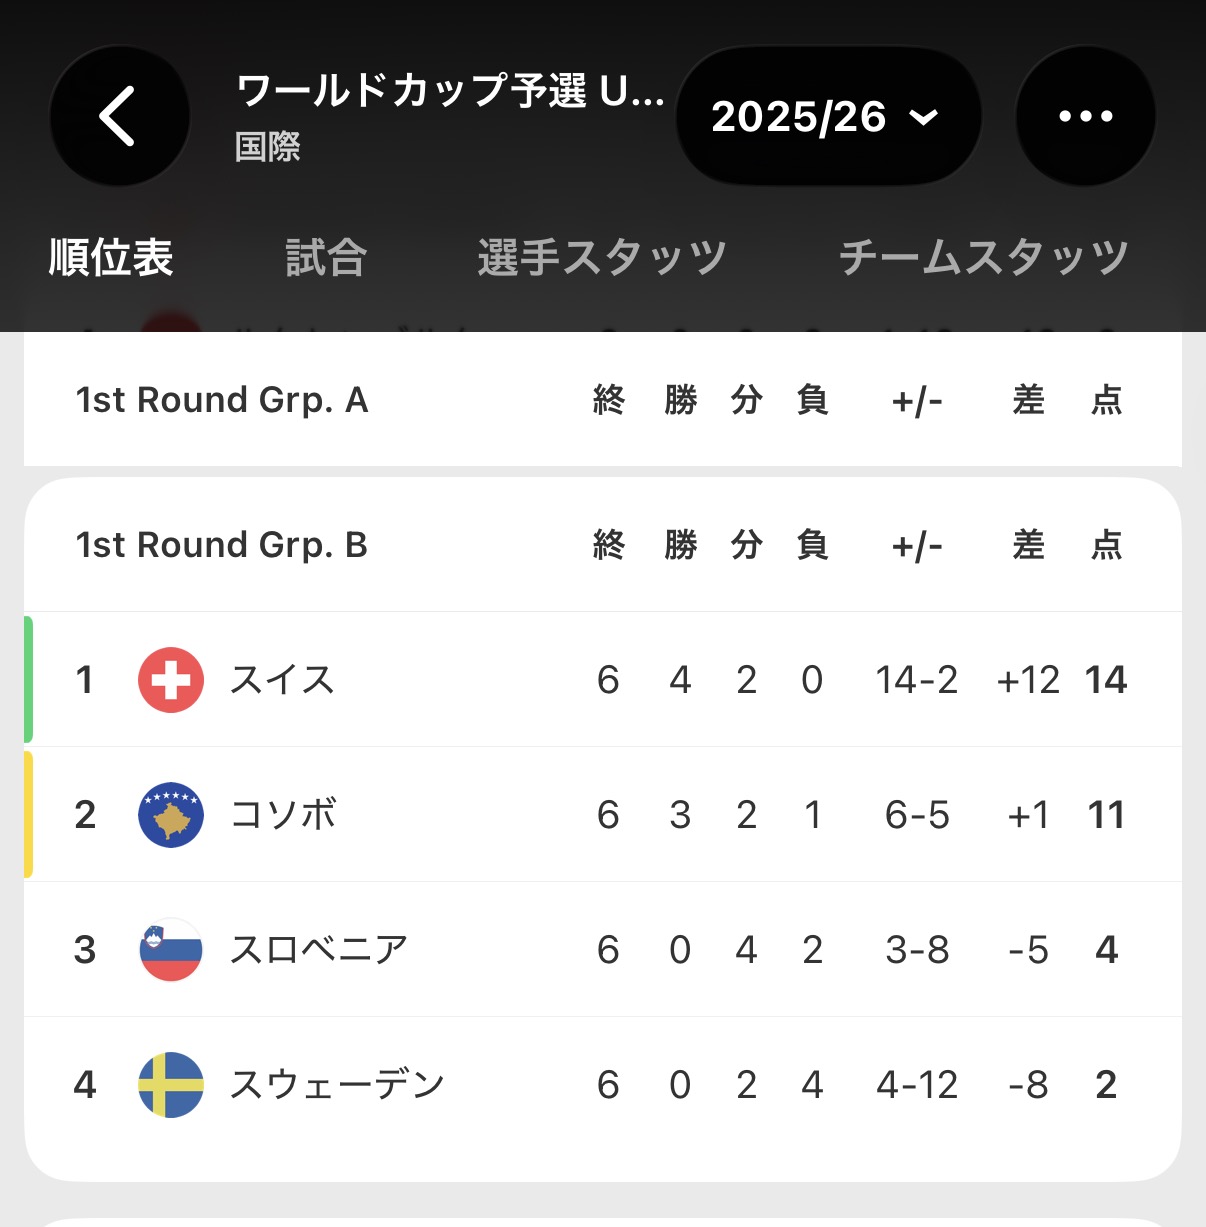Viewport: 1206px width, 1227px height.
Task: Tap the Sweden flag icon
Action: pos(171,1085)
